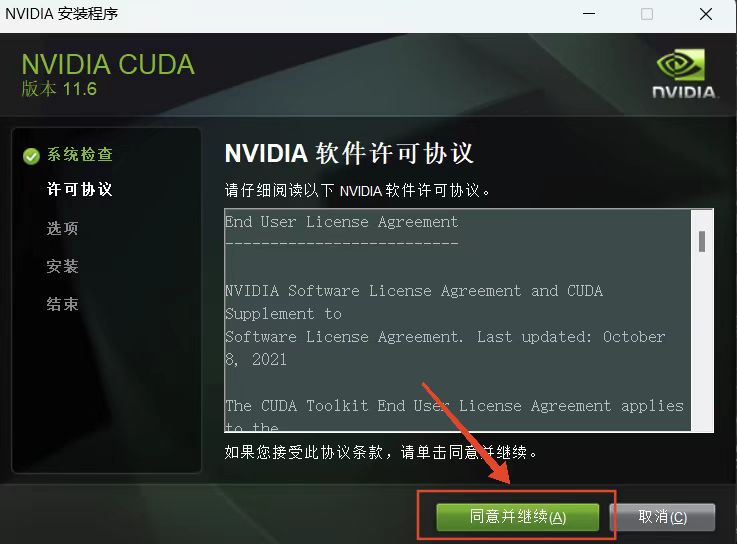Click the 版本 11.6 version label
This screenshot has width=737, height=544.
click(x=59, y=89)
